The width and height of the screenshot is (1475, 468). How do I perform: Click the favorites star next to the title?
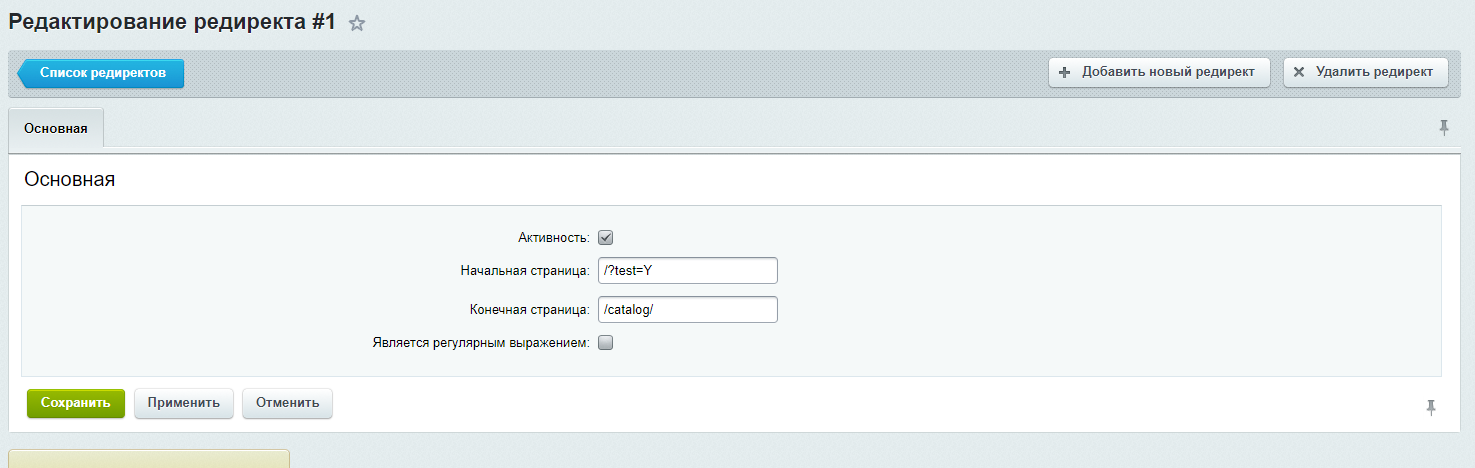(357, 24)
